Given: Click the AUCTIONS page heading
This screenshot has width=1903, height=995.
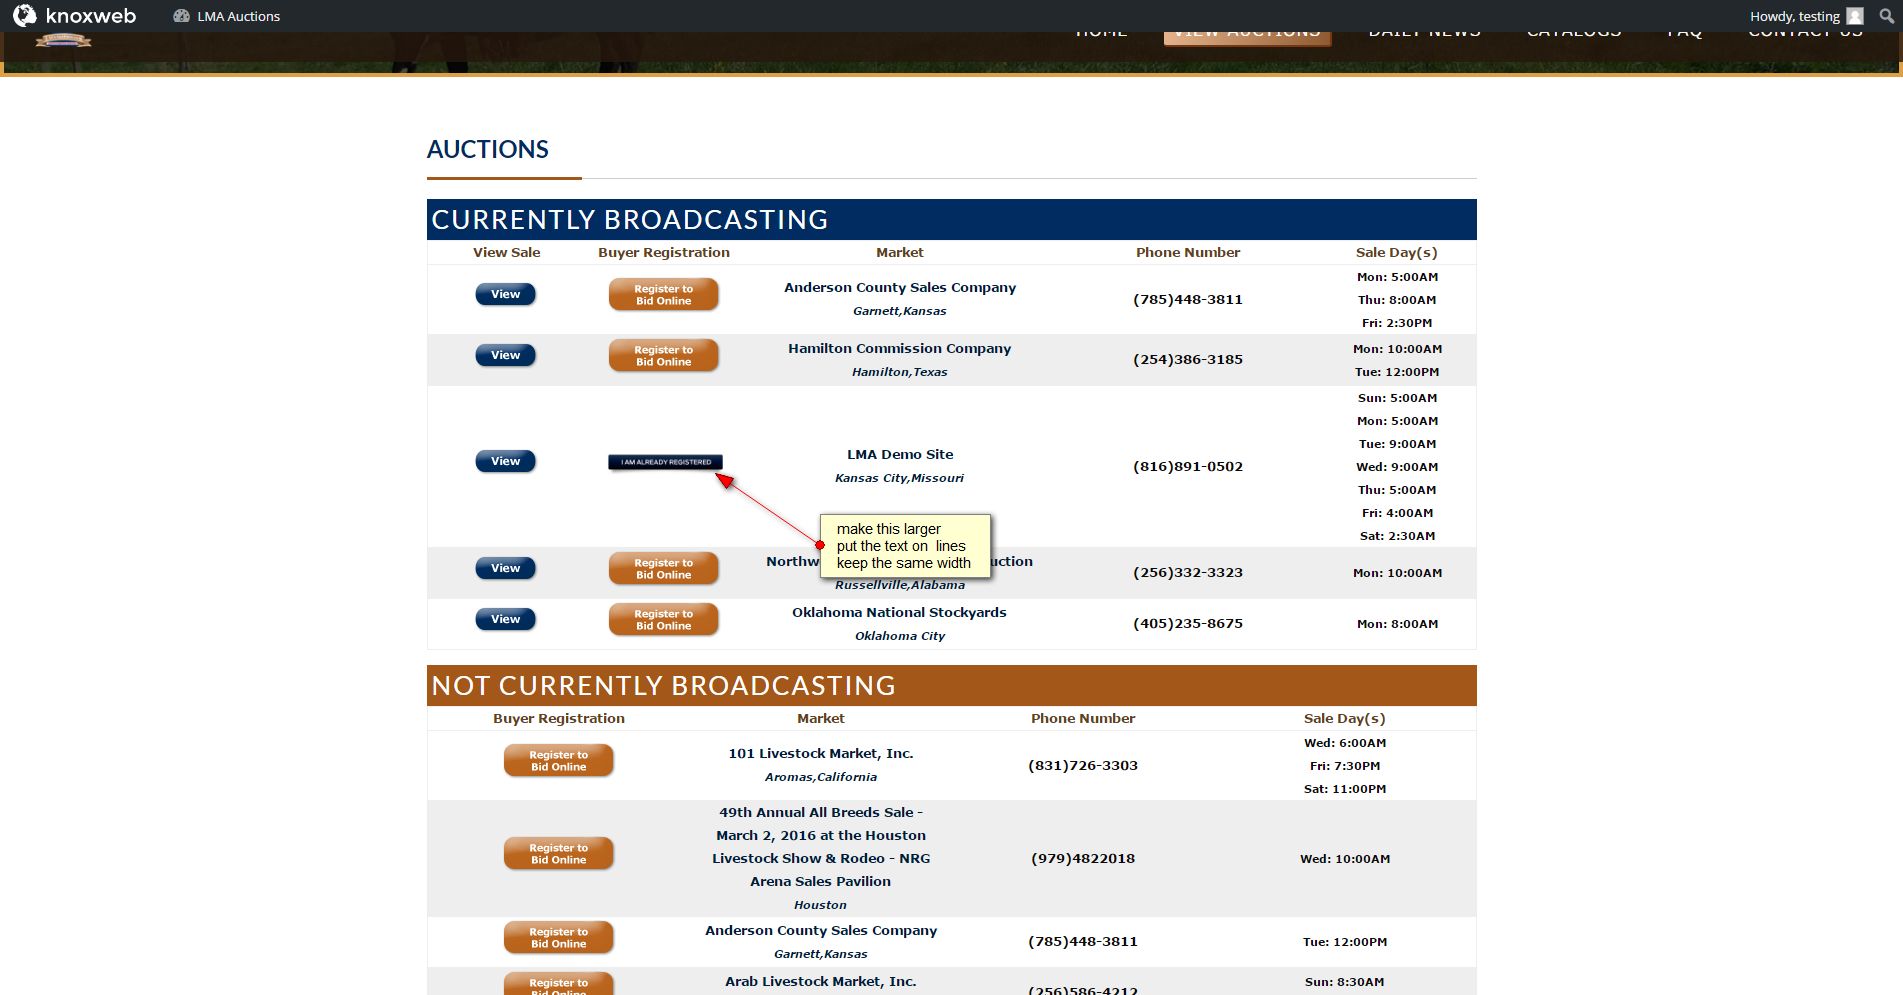Looking at the screenshot, I should [488, 149].
